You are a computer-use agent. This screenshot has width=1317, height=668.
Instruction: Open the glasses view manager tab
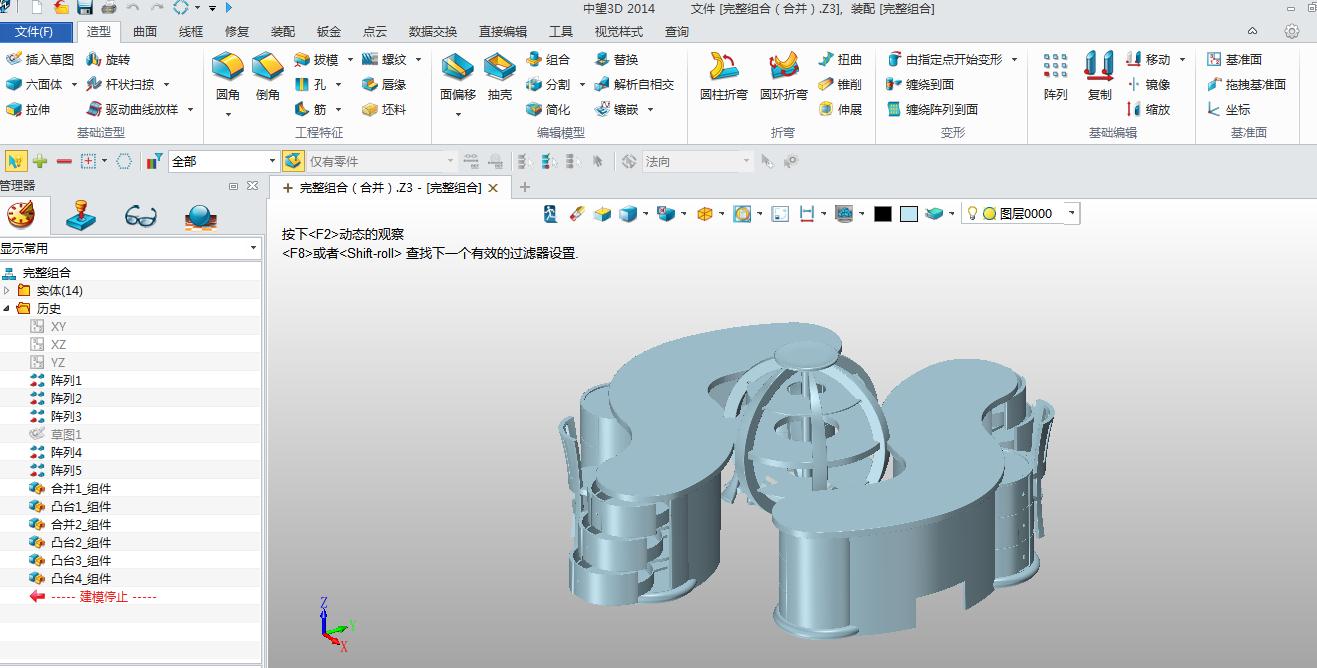141,216
